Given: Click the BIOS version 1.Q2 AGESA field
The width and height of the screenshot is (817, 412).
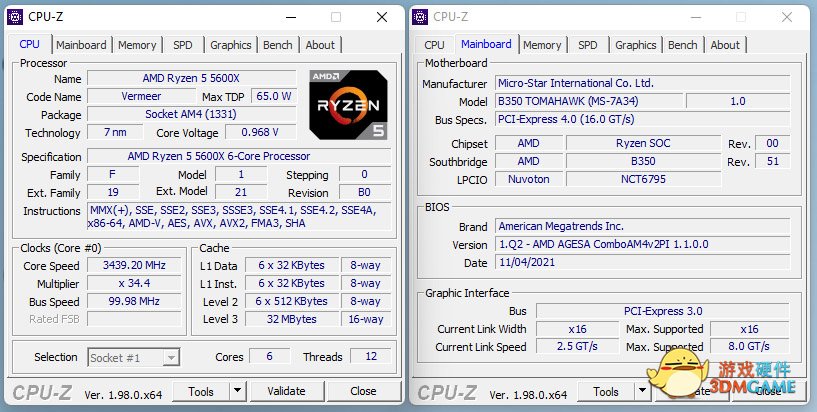Looking at the screenshot, I should click(642, 244).
